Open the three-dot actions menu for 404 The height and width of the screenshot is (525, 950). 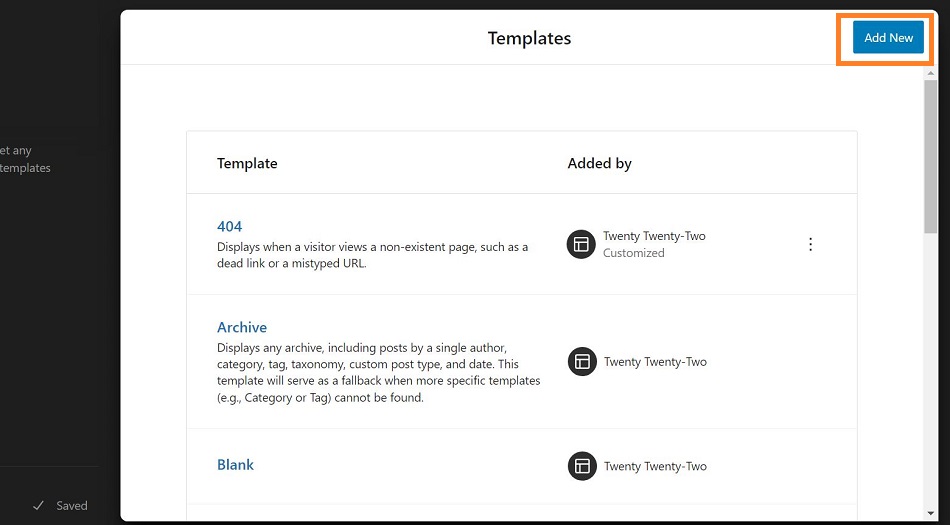click(x=811, y=245)
